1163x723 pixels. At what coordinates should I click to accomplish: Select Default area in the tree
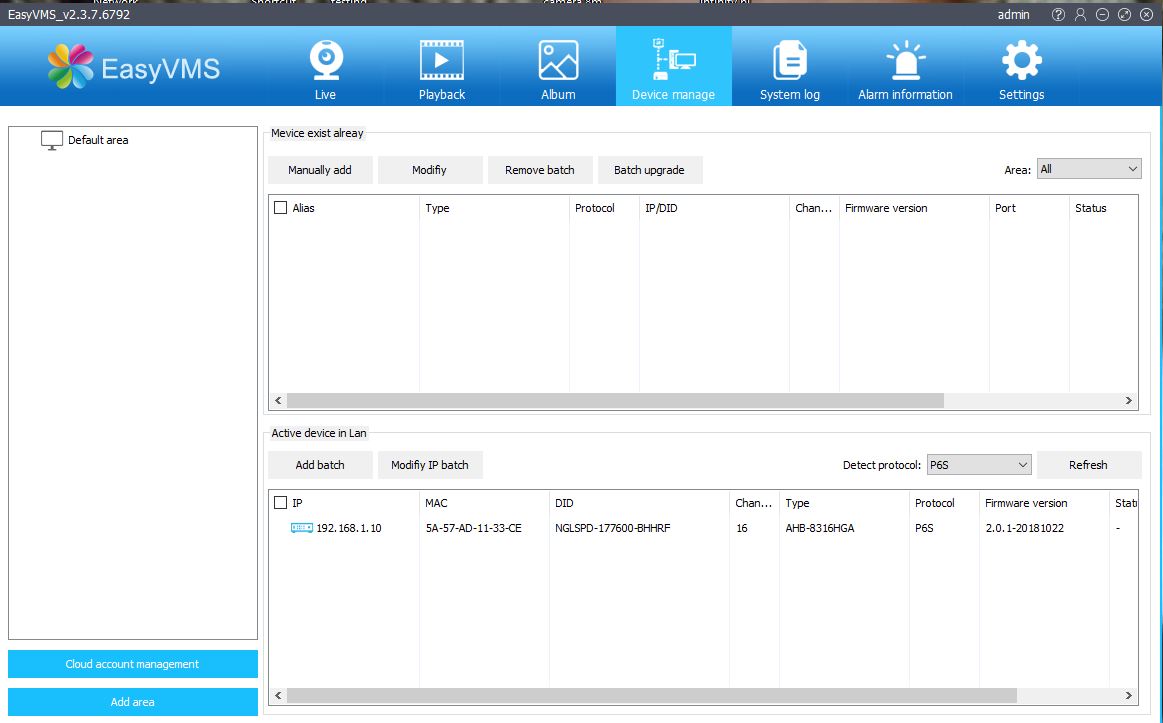coord(98,140)
